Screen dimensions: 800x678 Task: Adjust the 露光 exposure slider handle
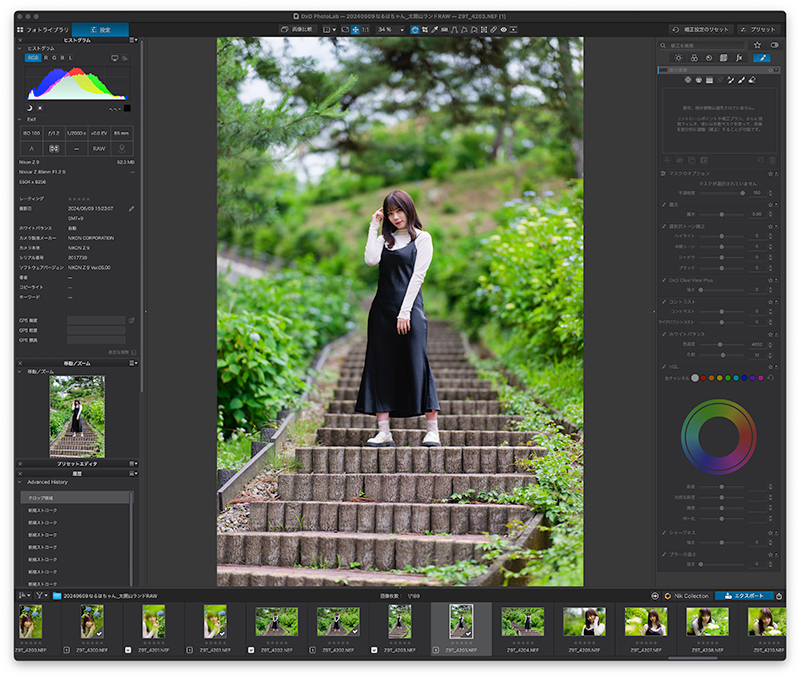[721, 214]
